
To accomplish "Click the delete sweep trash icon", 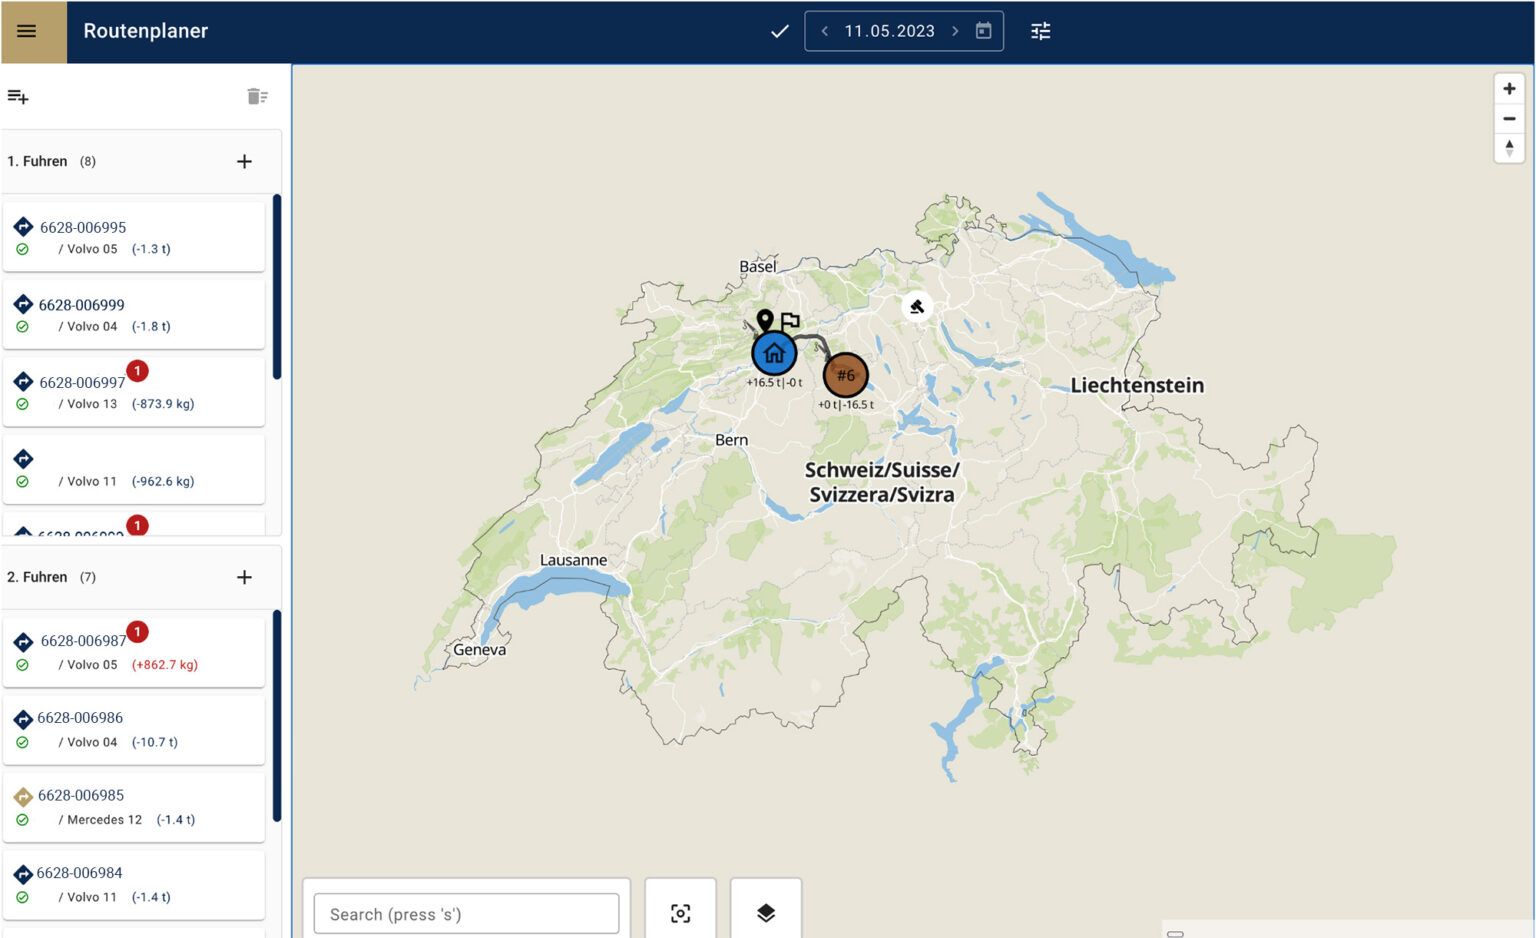I will [257, 96].
